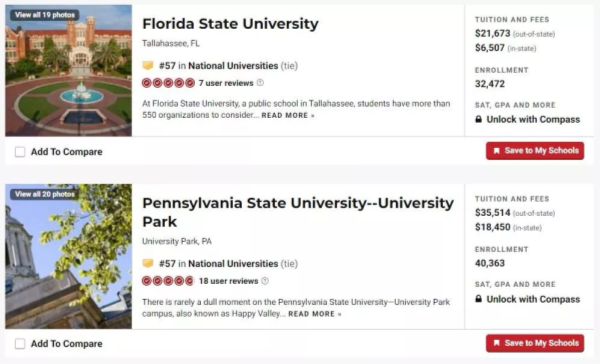Image resolution: width=600 pixels, height=364 pixels.
Task: Expand READ MORE for the Penn State description
Action: [x=315, y=314]
